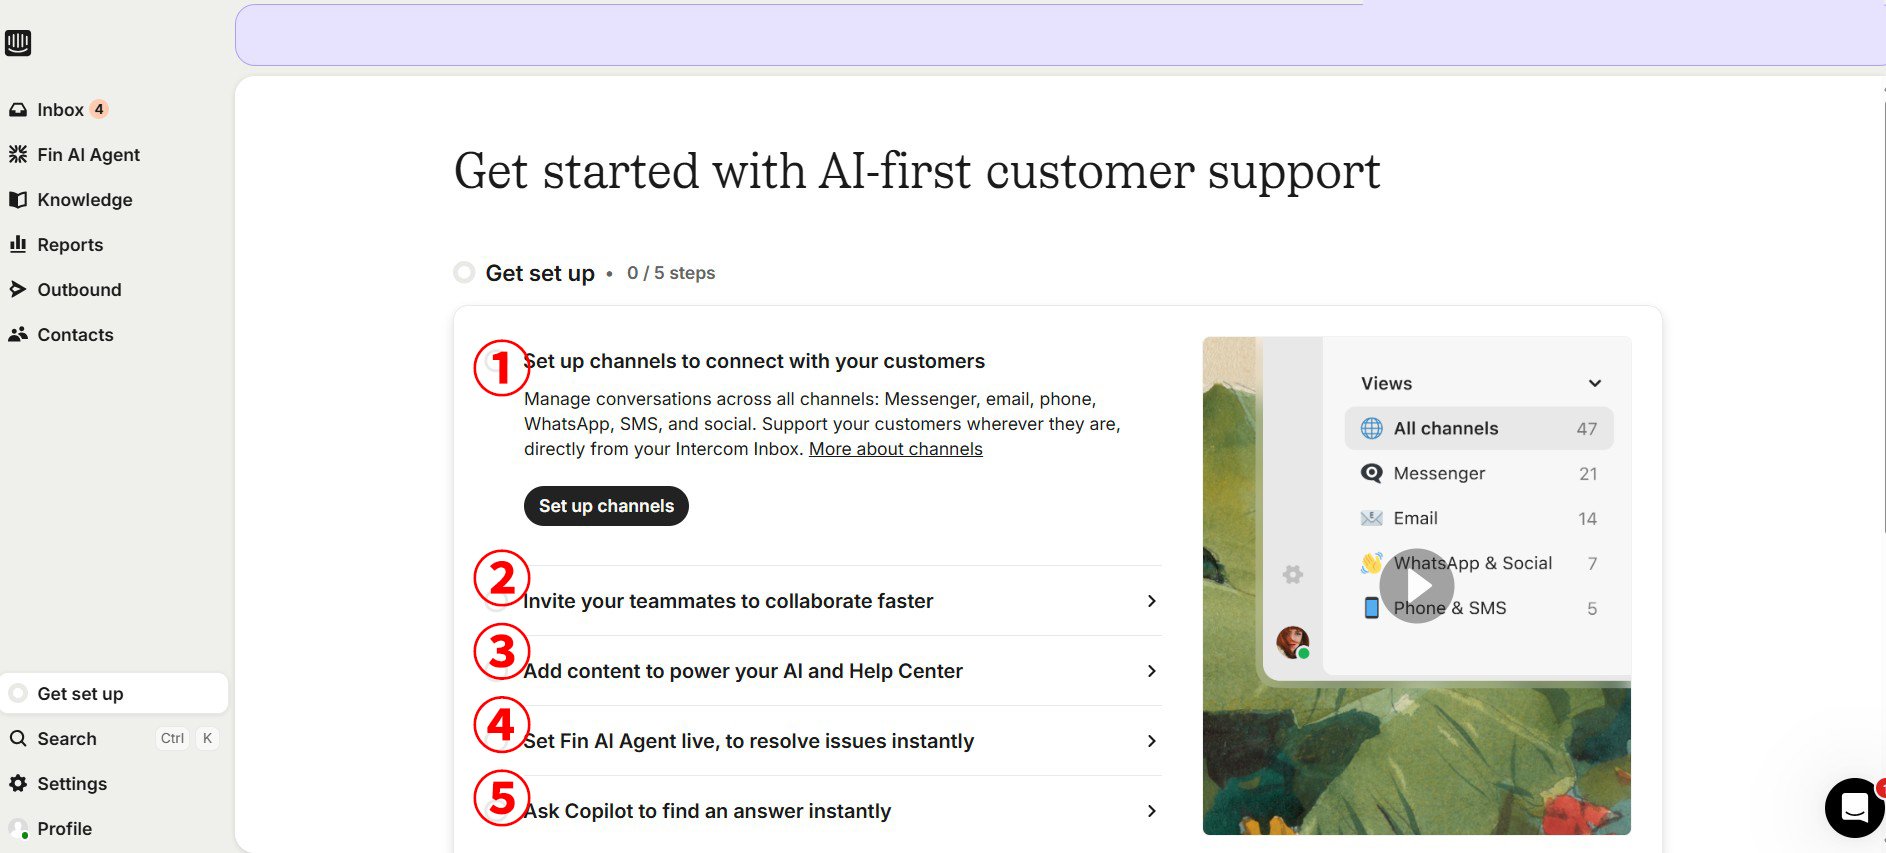Click the Outbound paper plane icon
The height and width of the screenshot is (853, 1886).
pos(18,289)
